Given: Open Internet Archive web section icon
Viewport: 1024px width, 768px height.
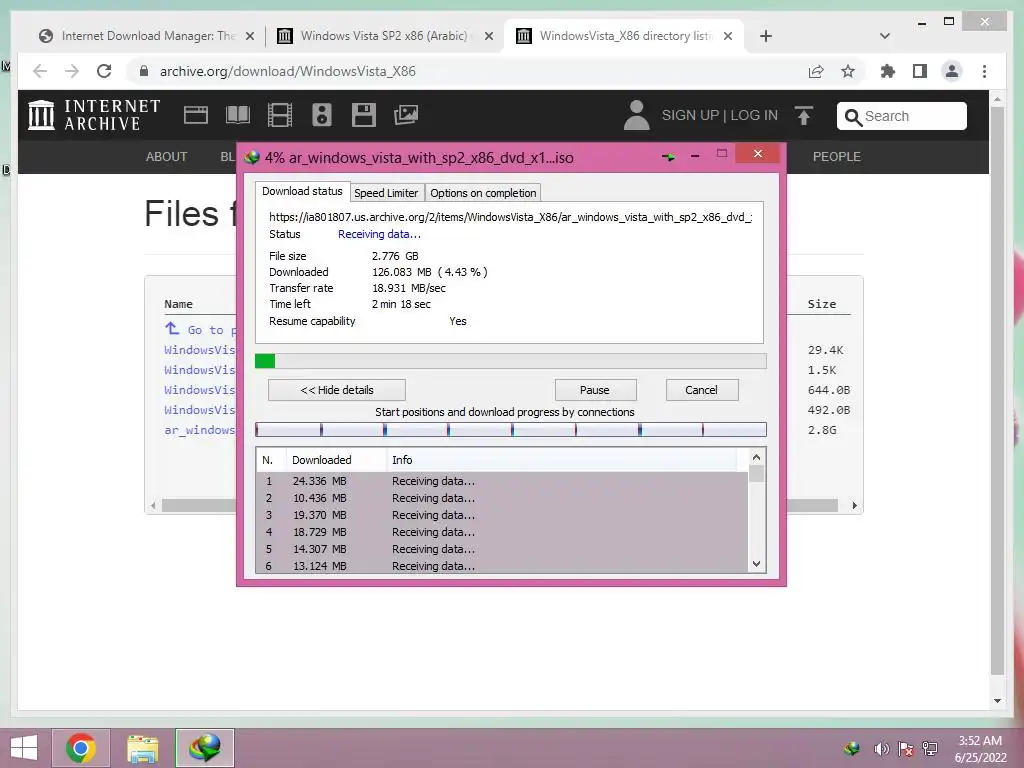Looking at the screenshot, I should coord(195,115).
